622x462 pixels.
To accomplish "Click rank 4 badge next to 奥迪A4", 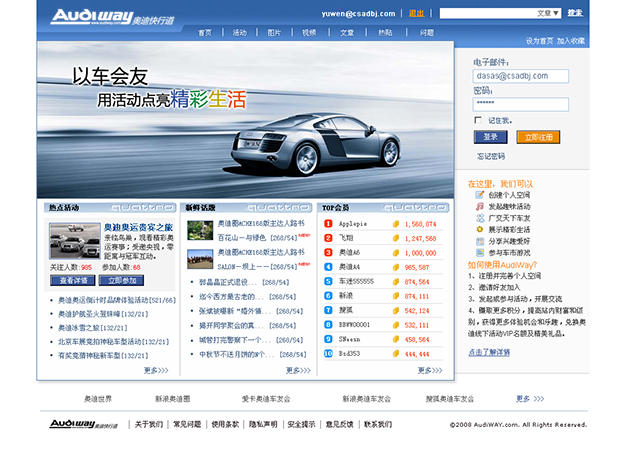I will coord(328,267).
